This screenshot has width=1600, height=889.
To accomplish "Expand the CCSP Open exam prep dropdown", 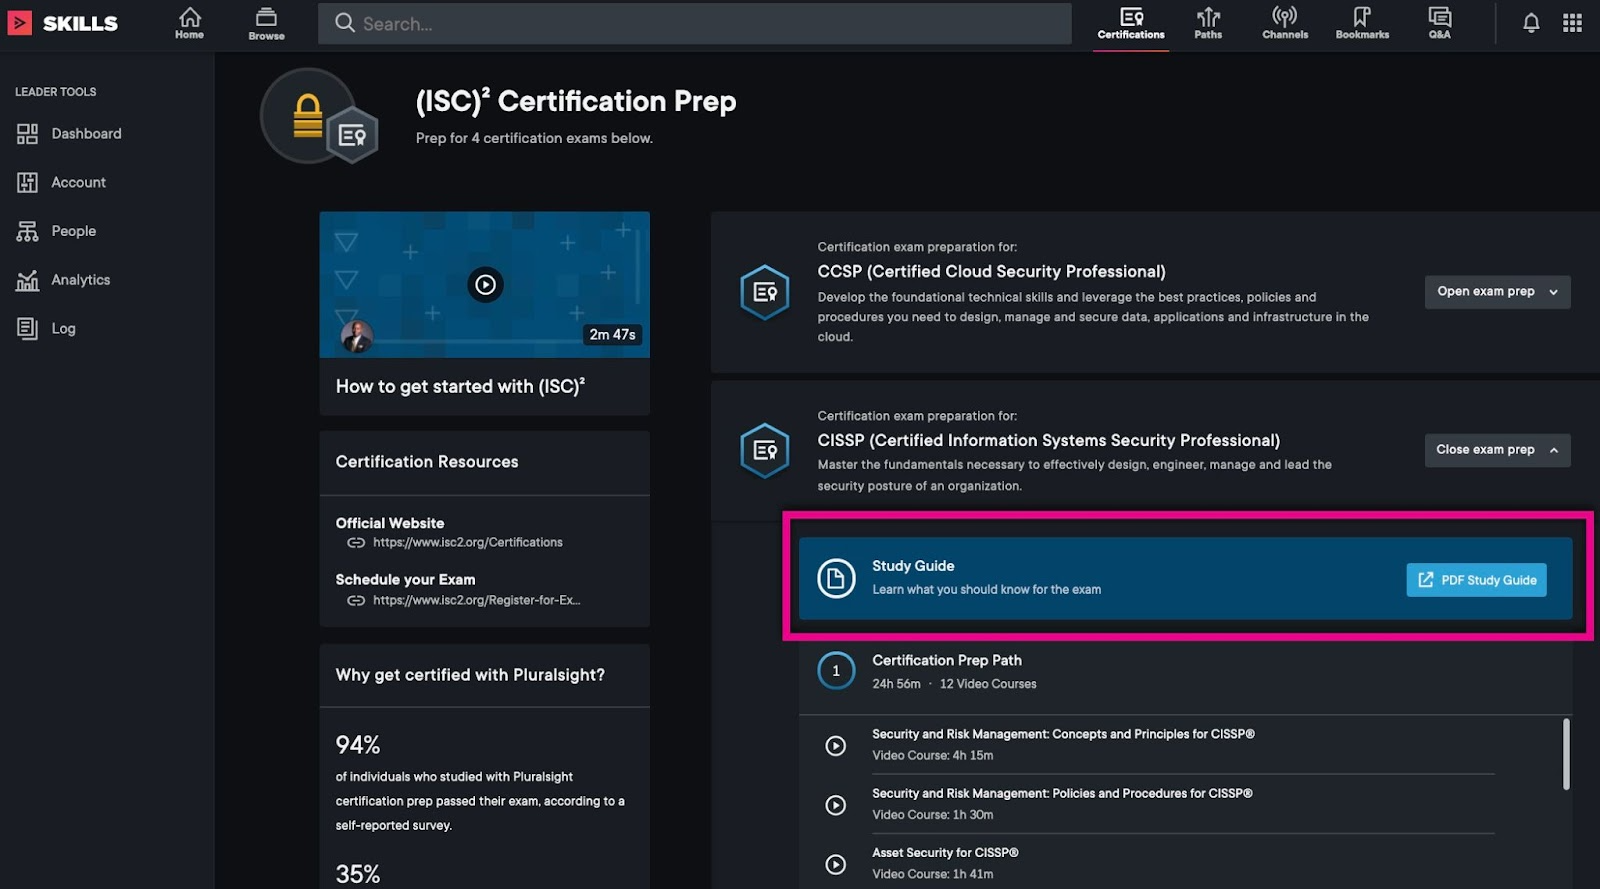I will coord(1496,292).
